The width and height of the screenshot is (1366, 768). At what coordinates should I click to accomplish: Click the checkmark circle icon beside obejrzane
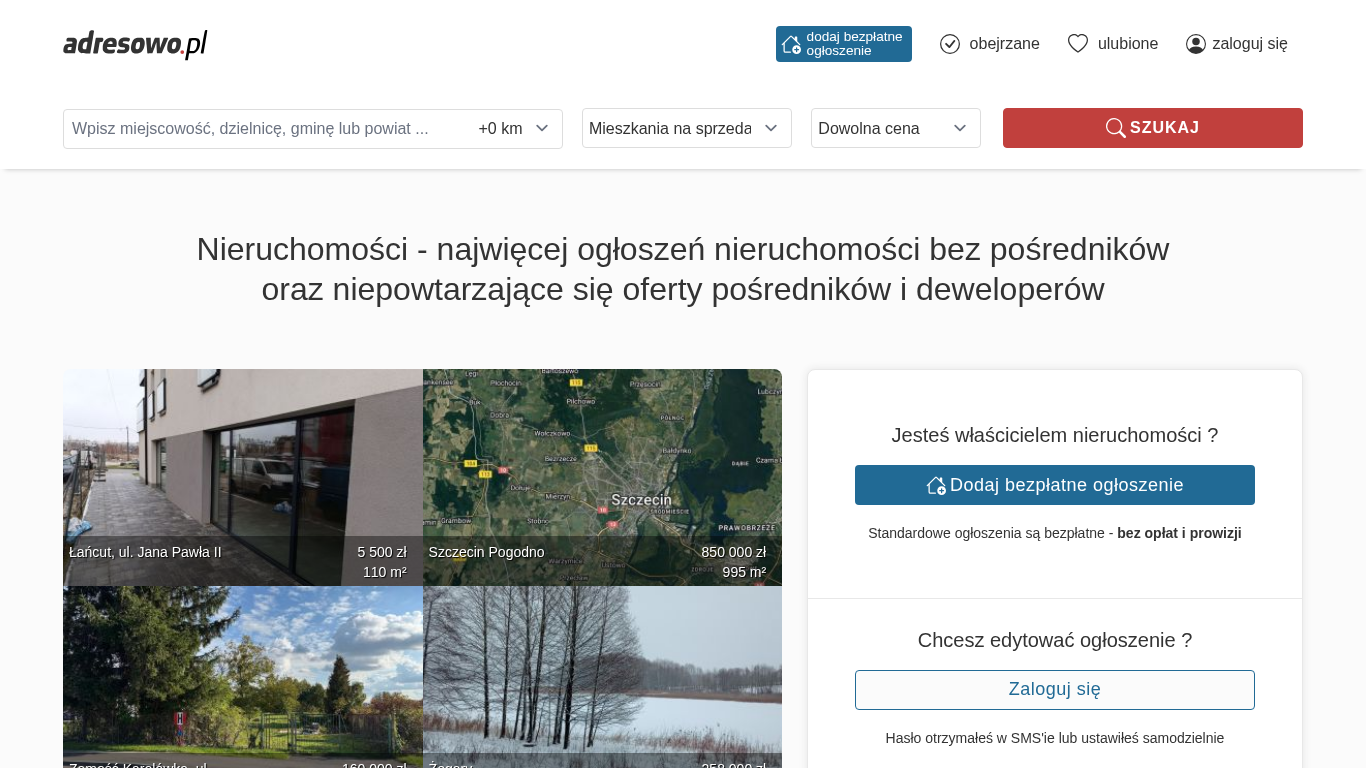coord(950,44)
